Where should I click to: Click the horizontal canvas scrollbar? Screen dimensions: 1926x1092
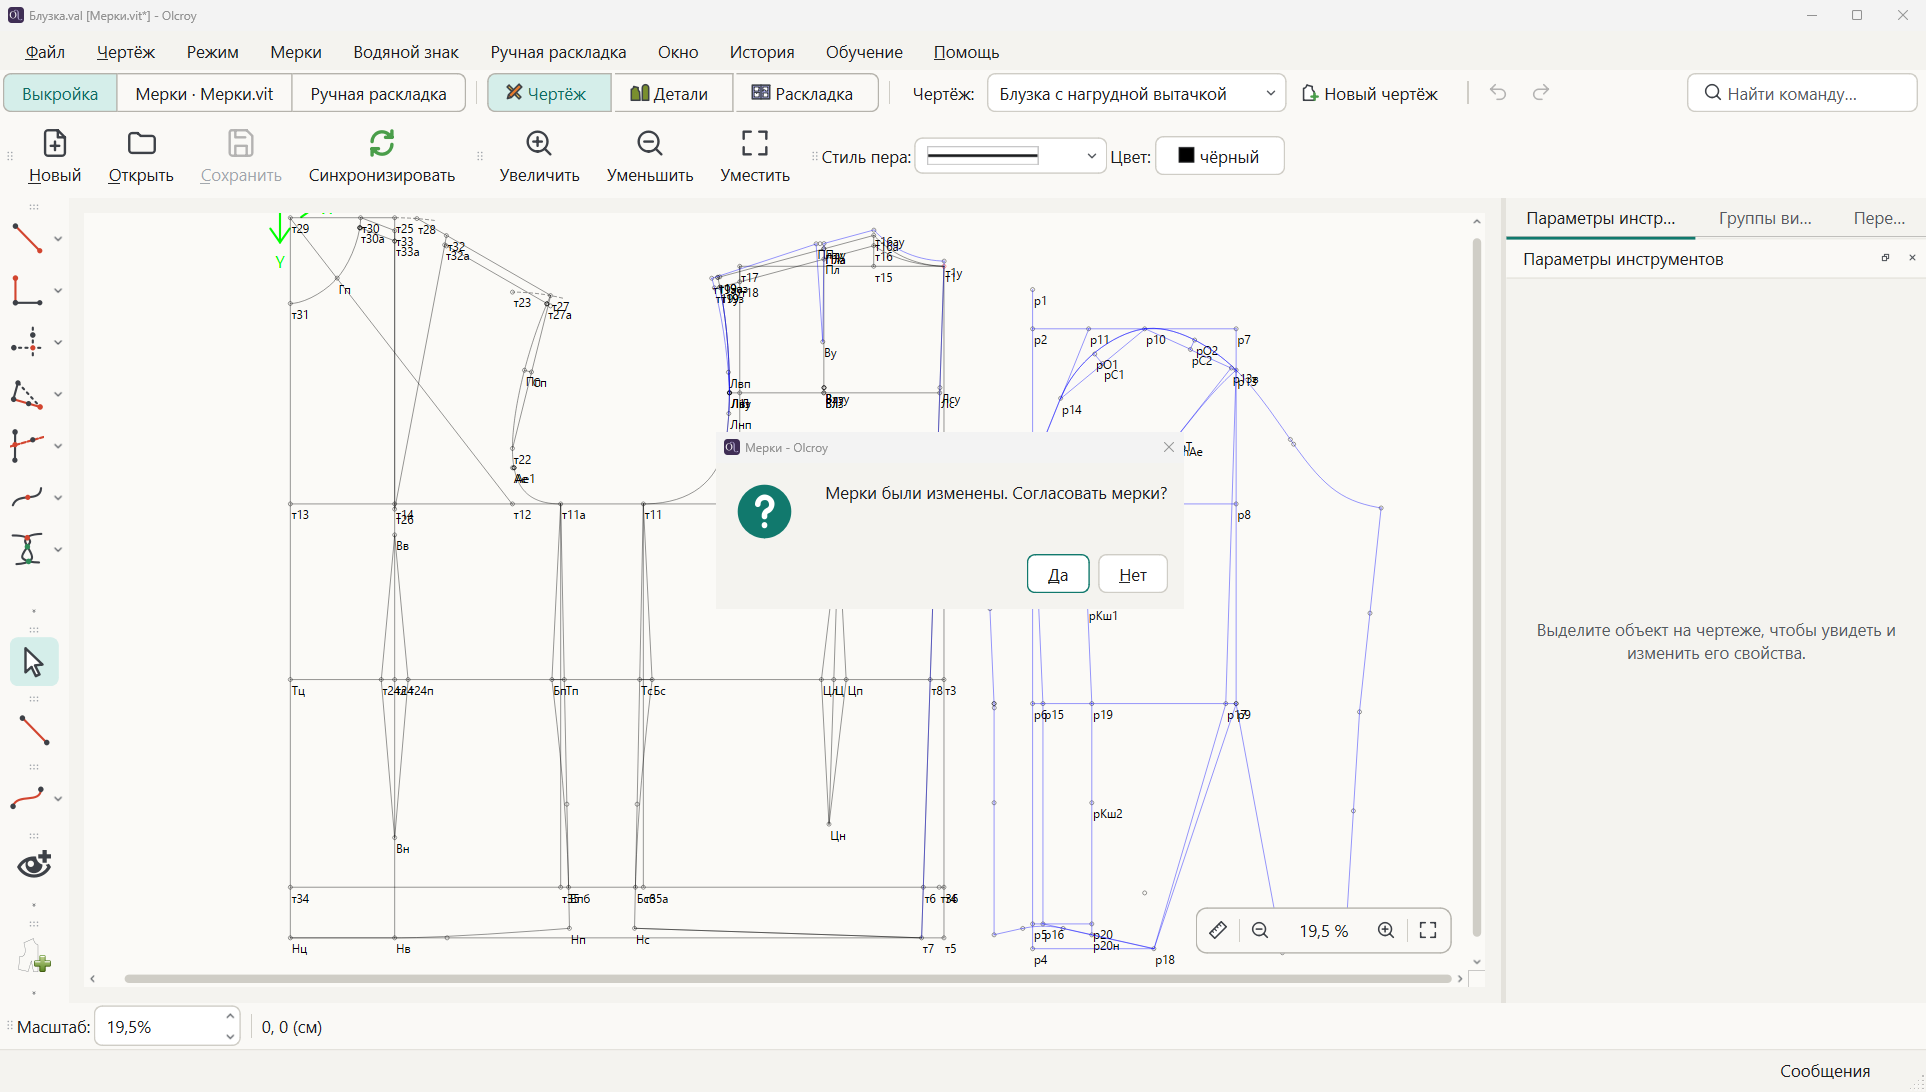pyautogui.click(x=787, y=979)
